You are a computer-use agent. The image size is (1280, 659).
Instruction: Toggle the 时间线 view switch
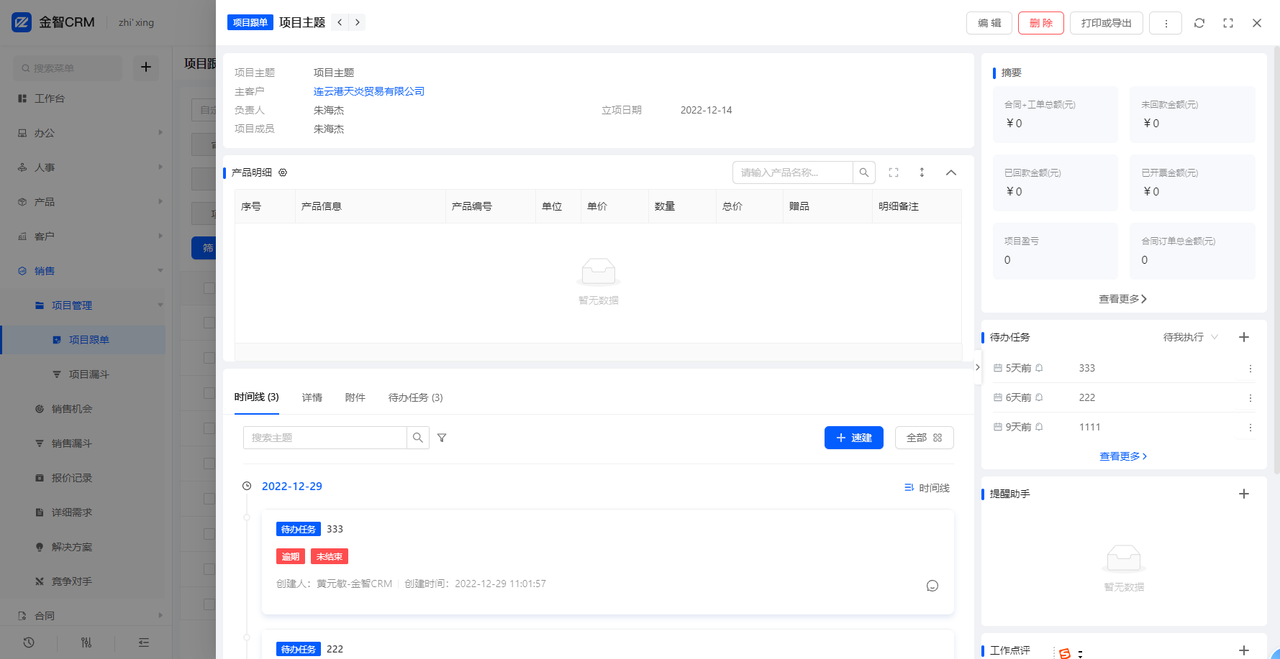tap(926, 488)
